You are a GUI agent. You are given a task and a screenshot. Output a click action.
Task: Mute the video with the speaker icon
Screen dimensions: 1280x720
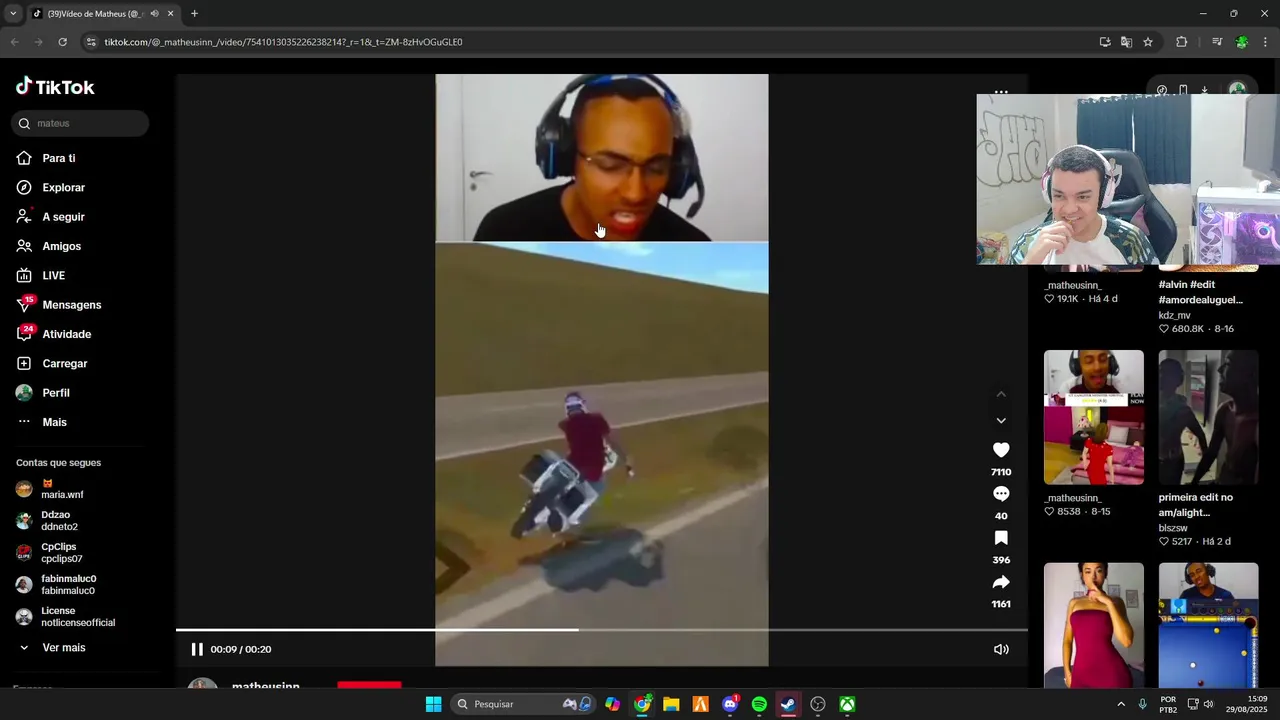[1001, 649]
